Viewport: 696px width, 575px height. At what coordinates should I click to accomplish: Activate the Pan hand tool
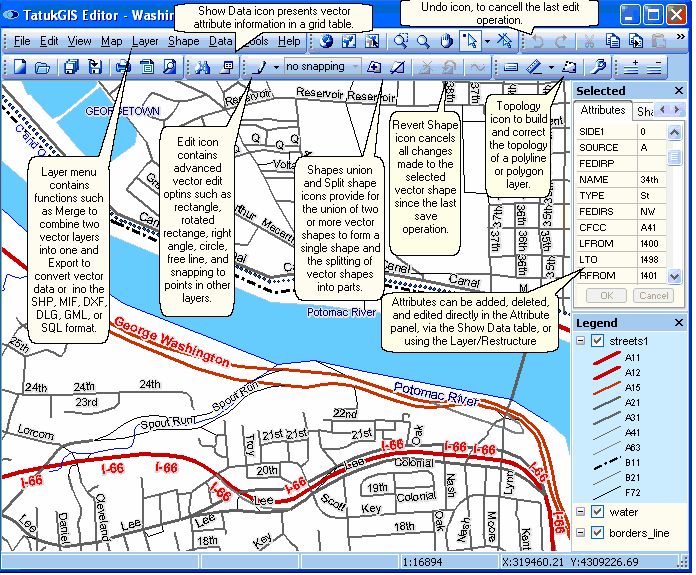coord(446,41)
